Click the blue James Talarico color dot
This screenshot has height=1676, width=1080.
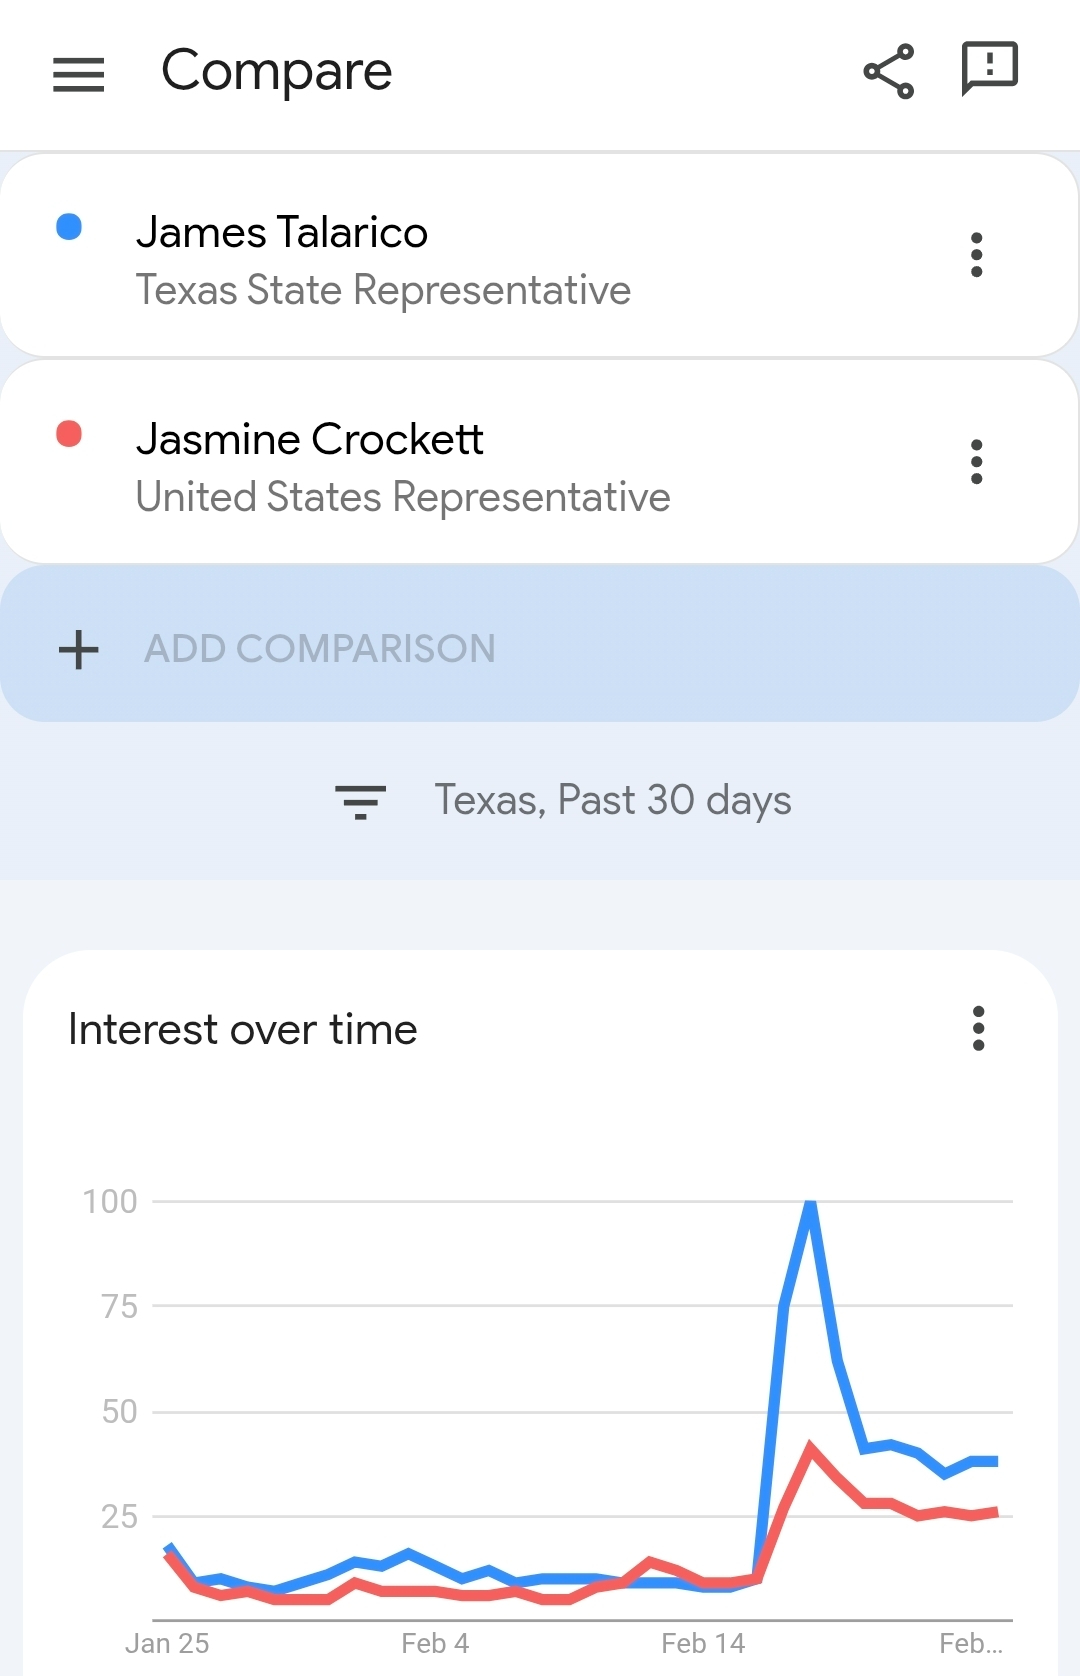pos(69,227)
